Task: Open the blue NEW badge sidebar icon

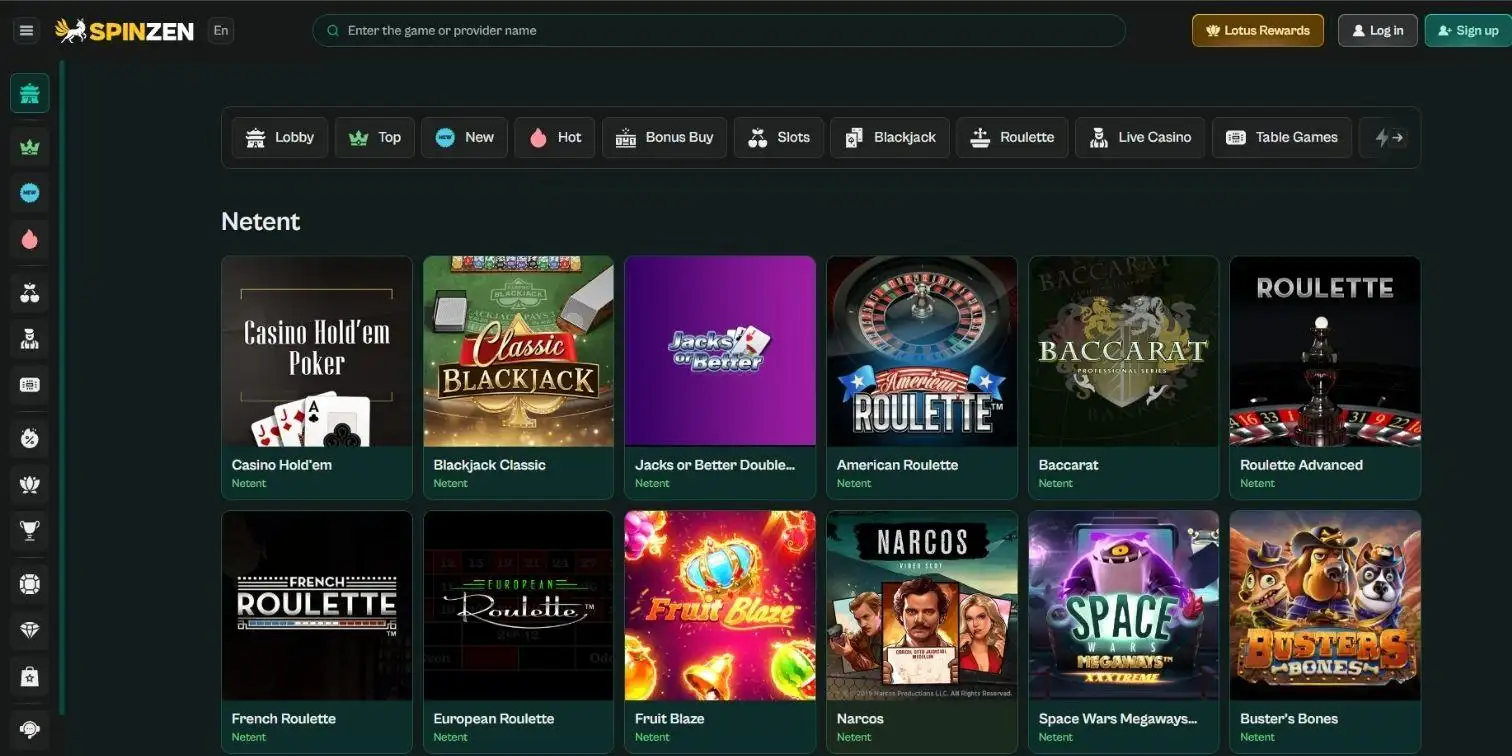Action: pyautogui.click(x=29, y=193)
